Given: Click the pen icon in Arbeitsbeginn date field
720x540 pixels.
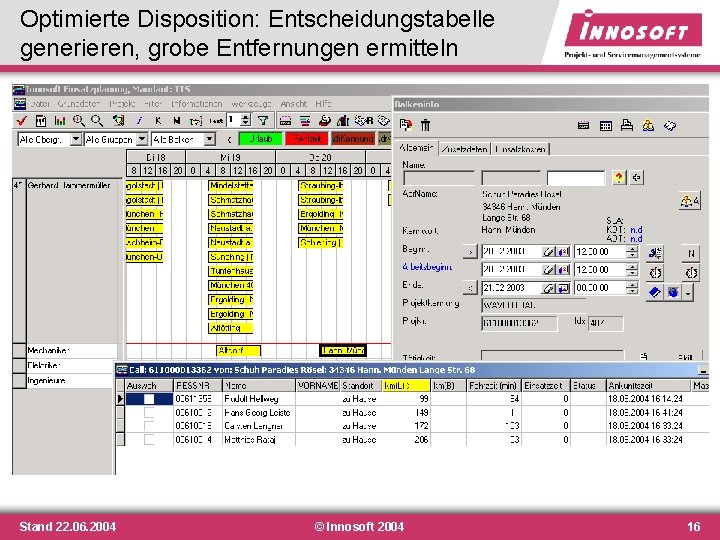Looking at the screenshot, I should [x=548, y=270].
